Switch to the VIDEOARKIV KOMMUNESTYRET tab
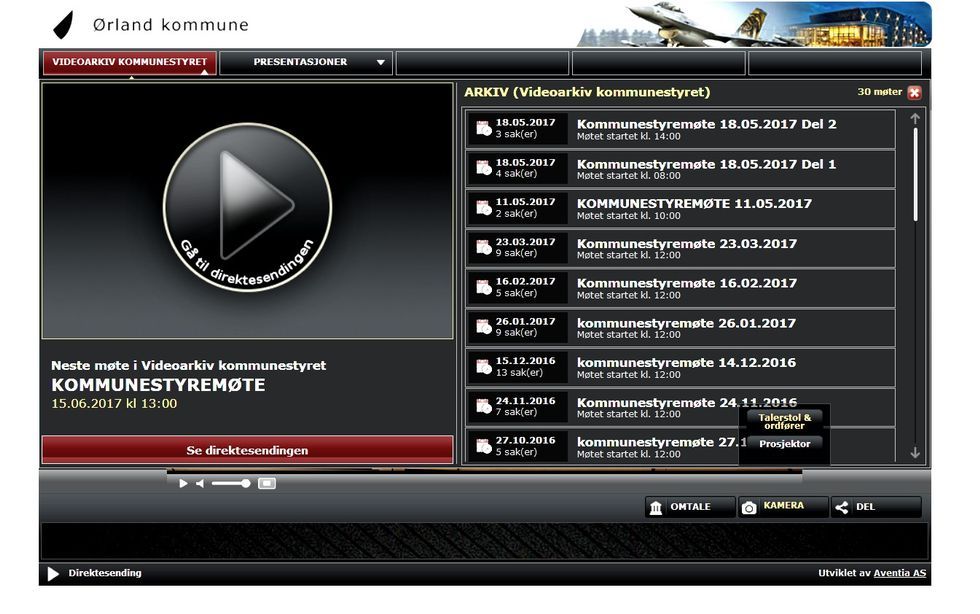 [x=130, y=63]
